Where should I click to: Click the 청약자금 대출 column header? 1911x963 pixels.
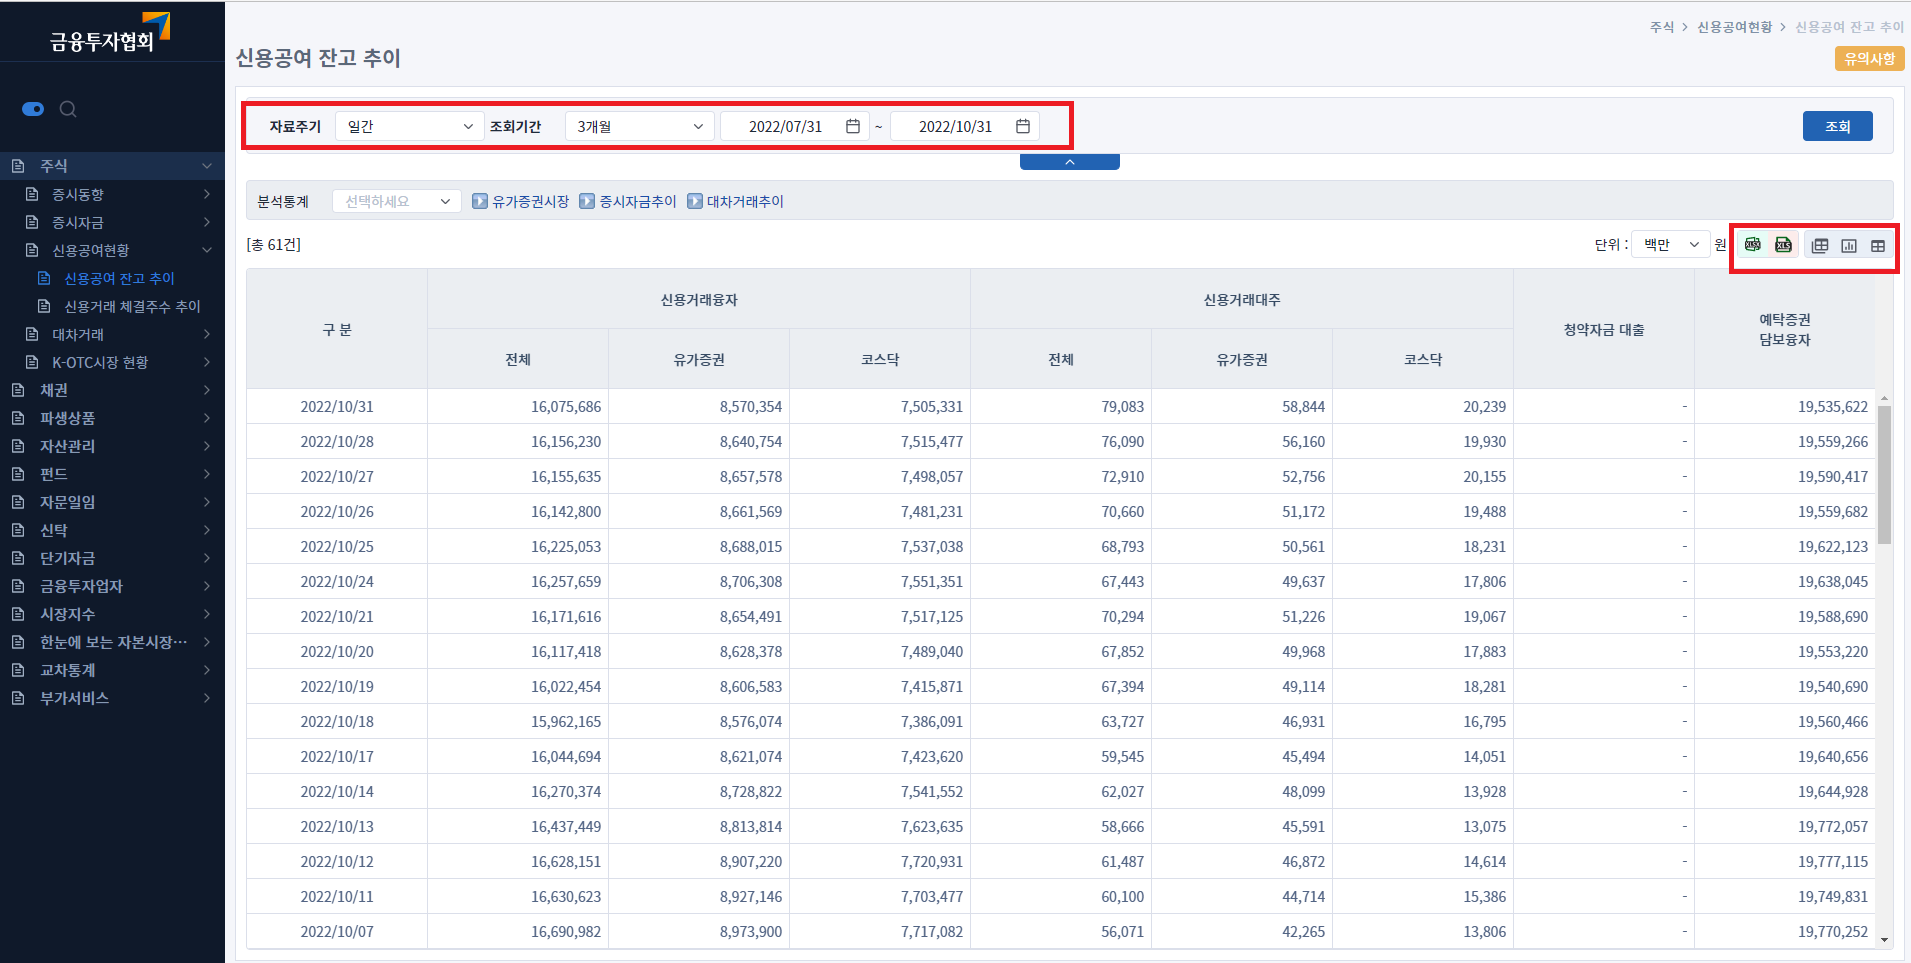(x=1604, y=329)
